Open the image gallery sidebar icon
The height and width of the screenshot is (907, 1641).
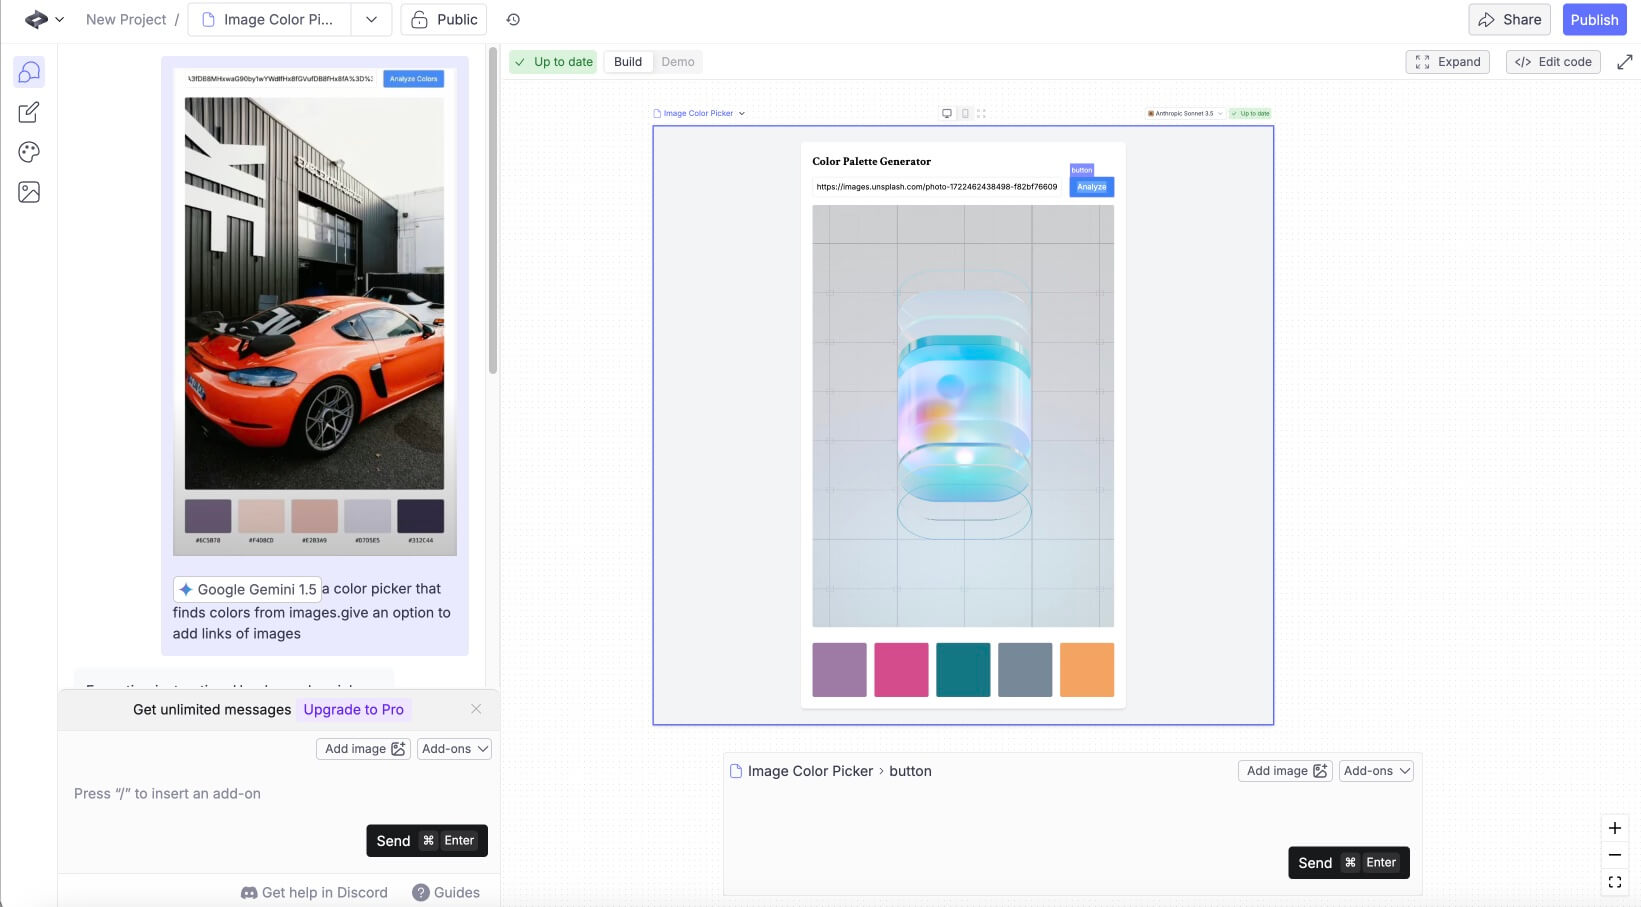29,192
